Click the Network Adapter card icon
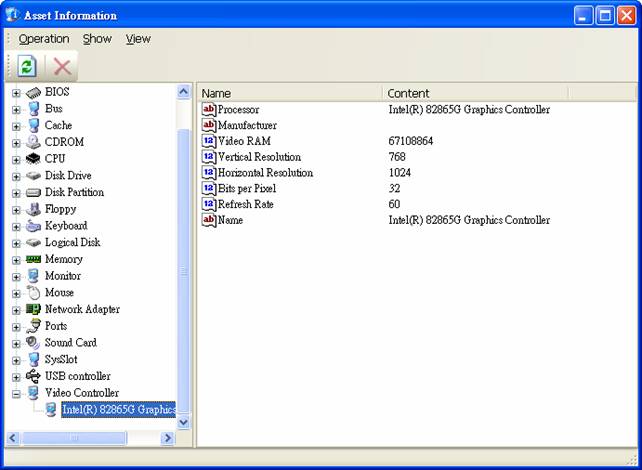Image resolution: width=642 pixels, height=470 pixels. pos(34,310)
